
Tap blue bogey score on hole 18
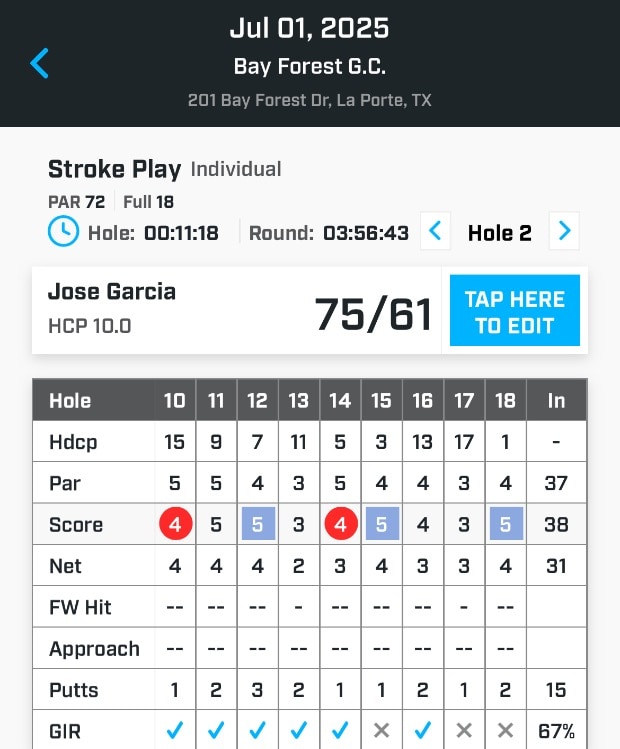(x=505, y=524)
